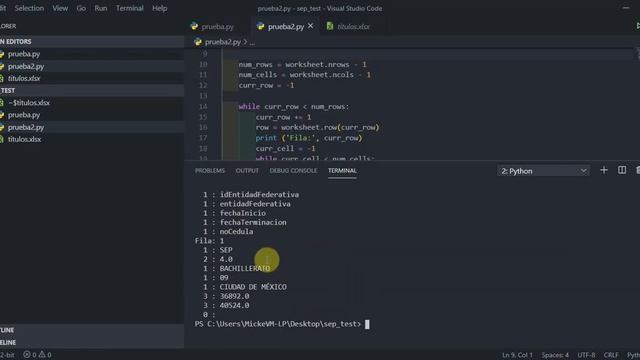Screen dimensions: 640x360
Task: Open the Selection menu
Action: (x=29, y=8)
